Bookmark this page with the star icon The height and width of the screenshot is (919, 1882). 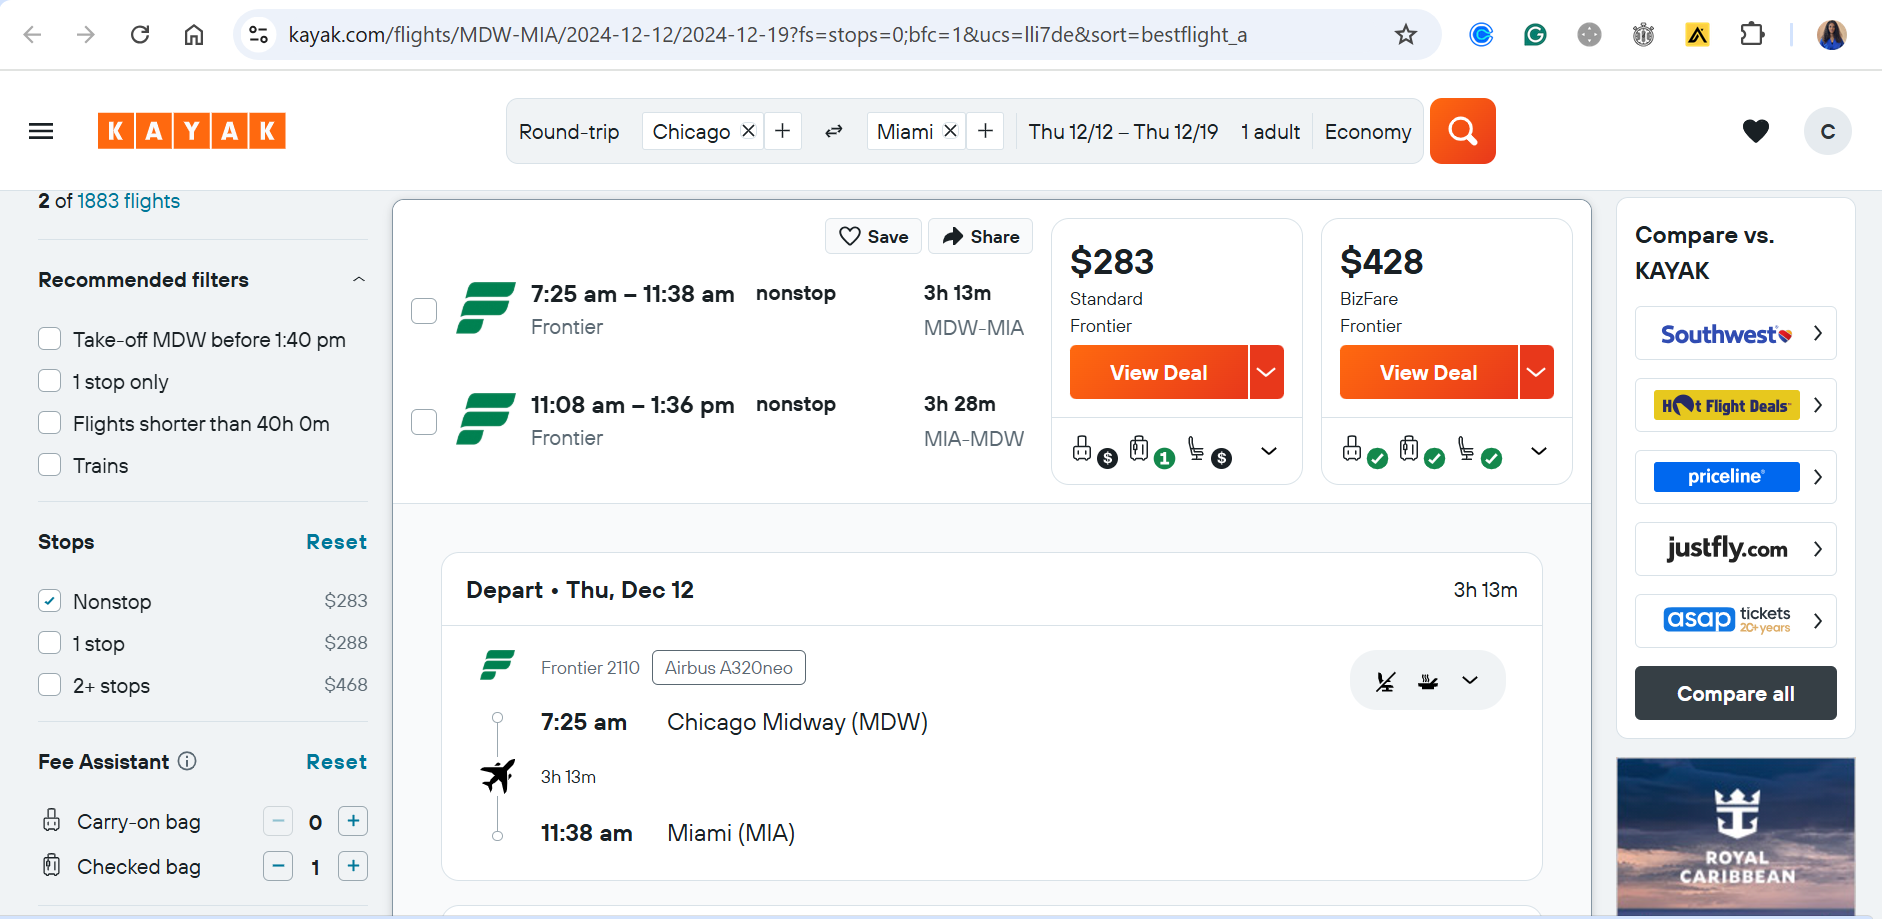click(x=1406, y=35)
